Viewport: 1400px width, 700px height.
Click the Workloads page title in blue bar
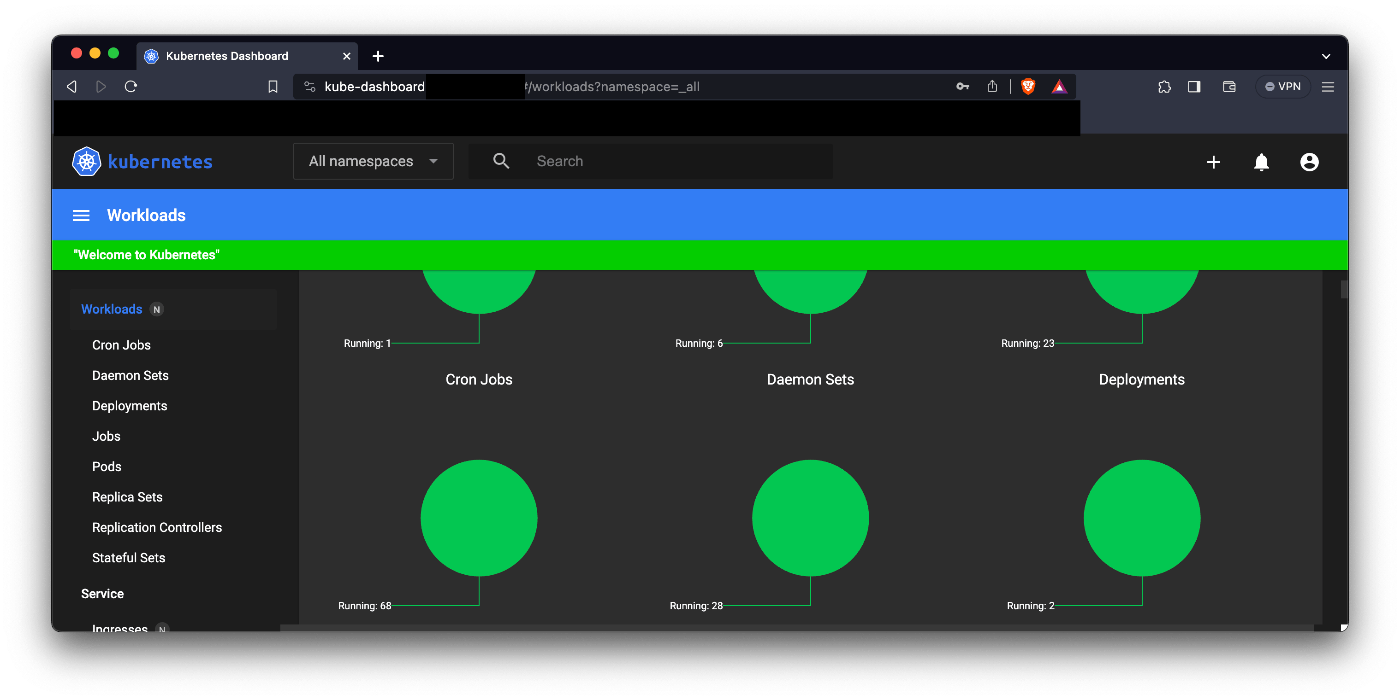pos(146,215)
